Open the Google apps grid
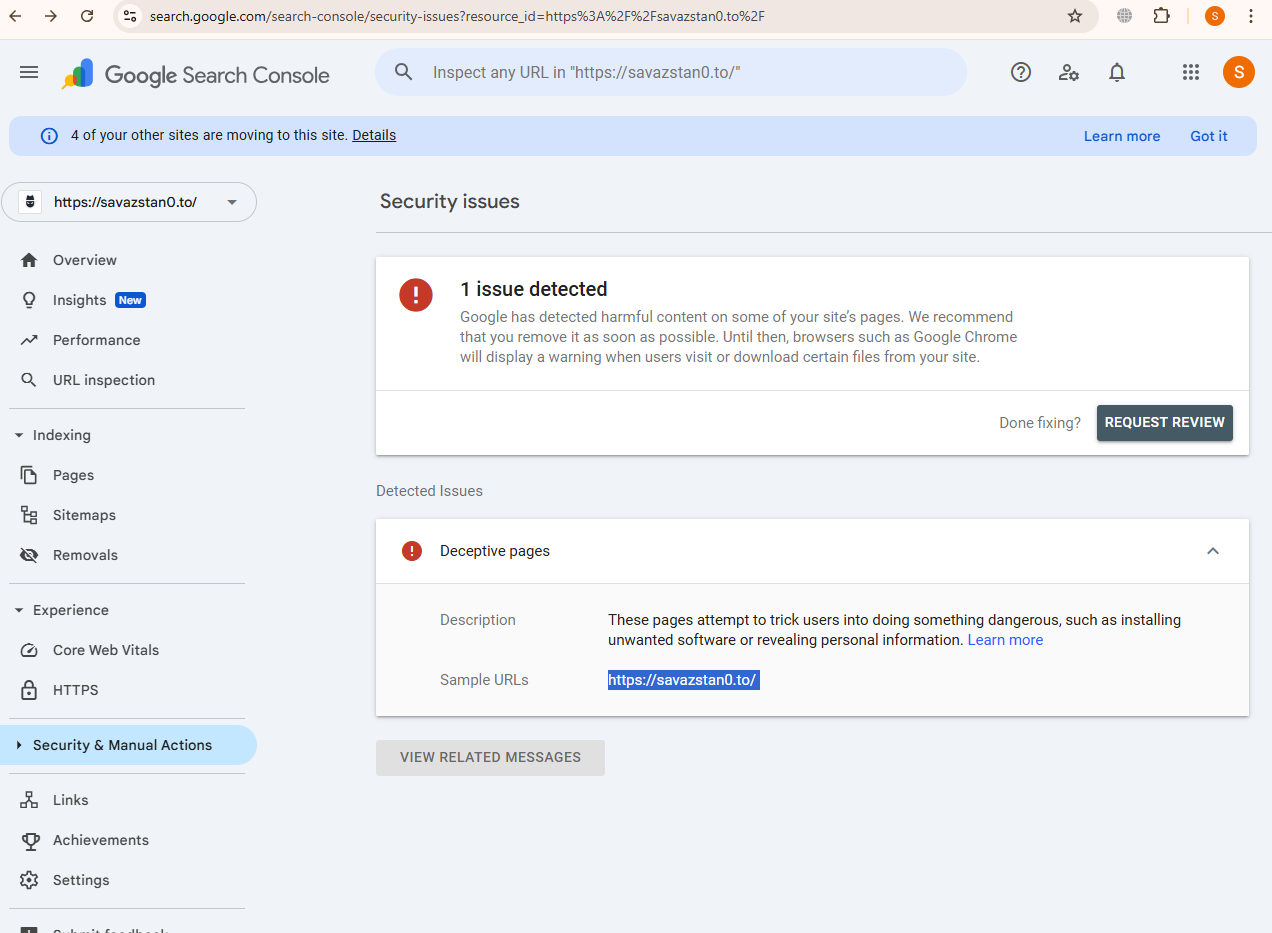 click(x=1190, y=72)
